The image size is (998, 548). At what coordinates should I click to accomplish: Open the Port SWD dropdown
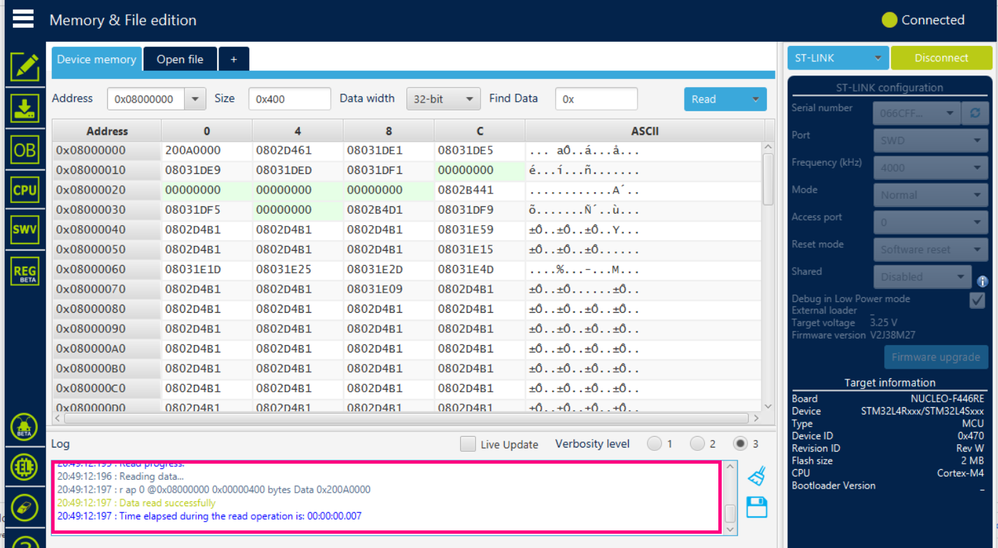click(930, 141)
